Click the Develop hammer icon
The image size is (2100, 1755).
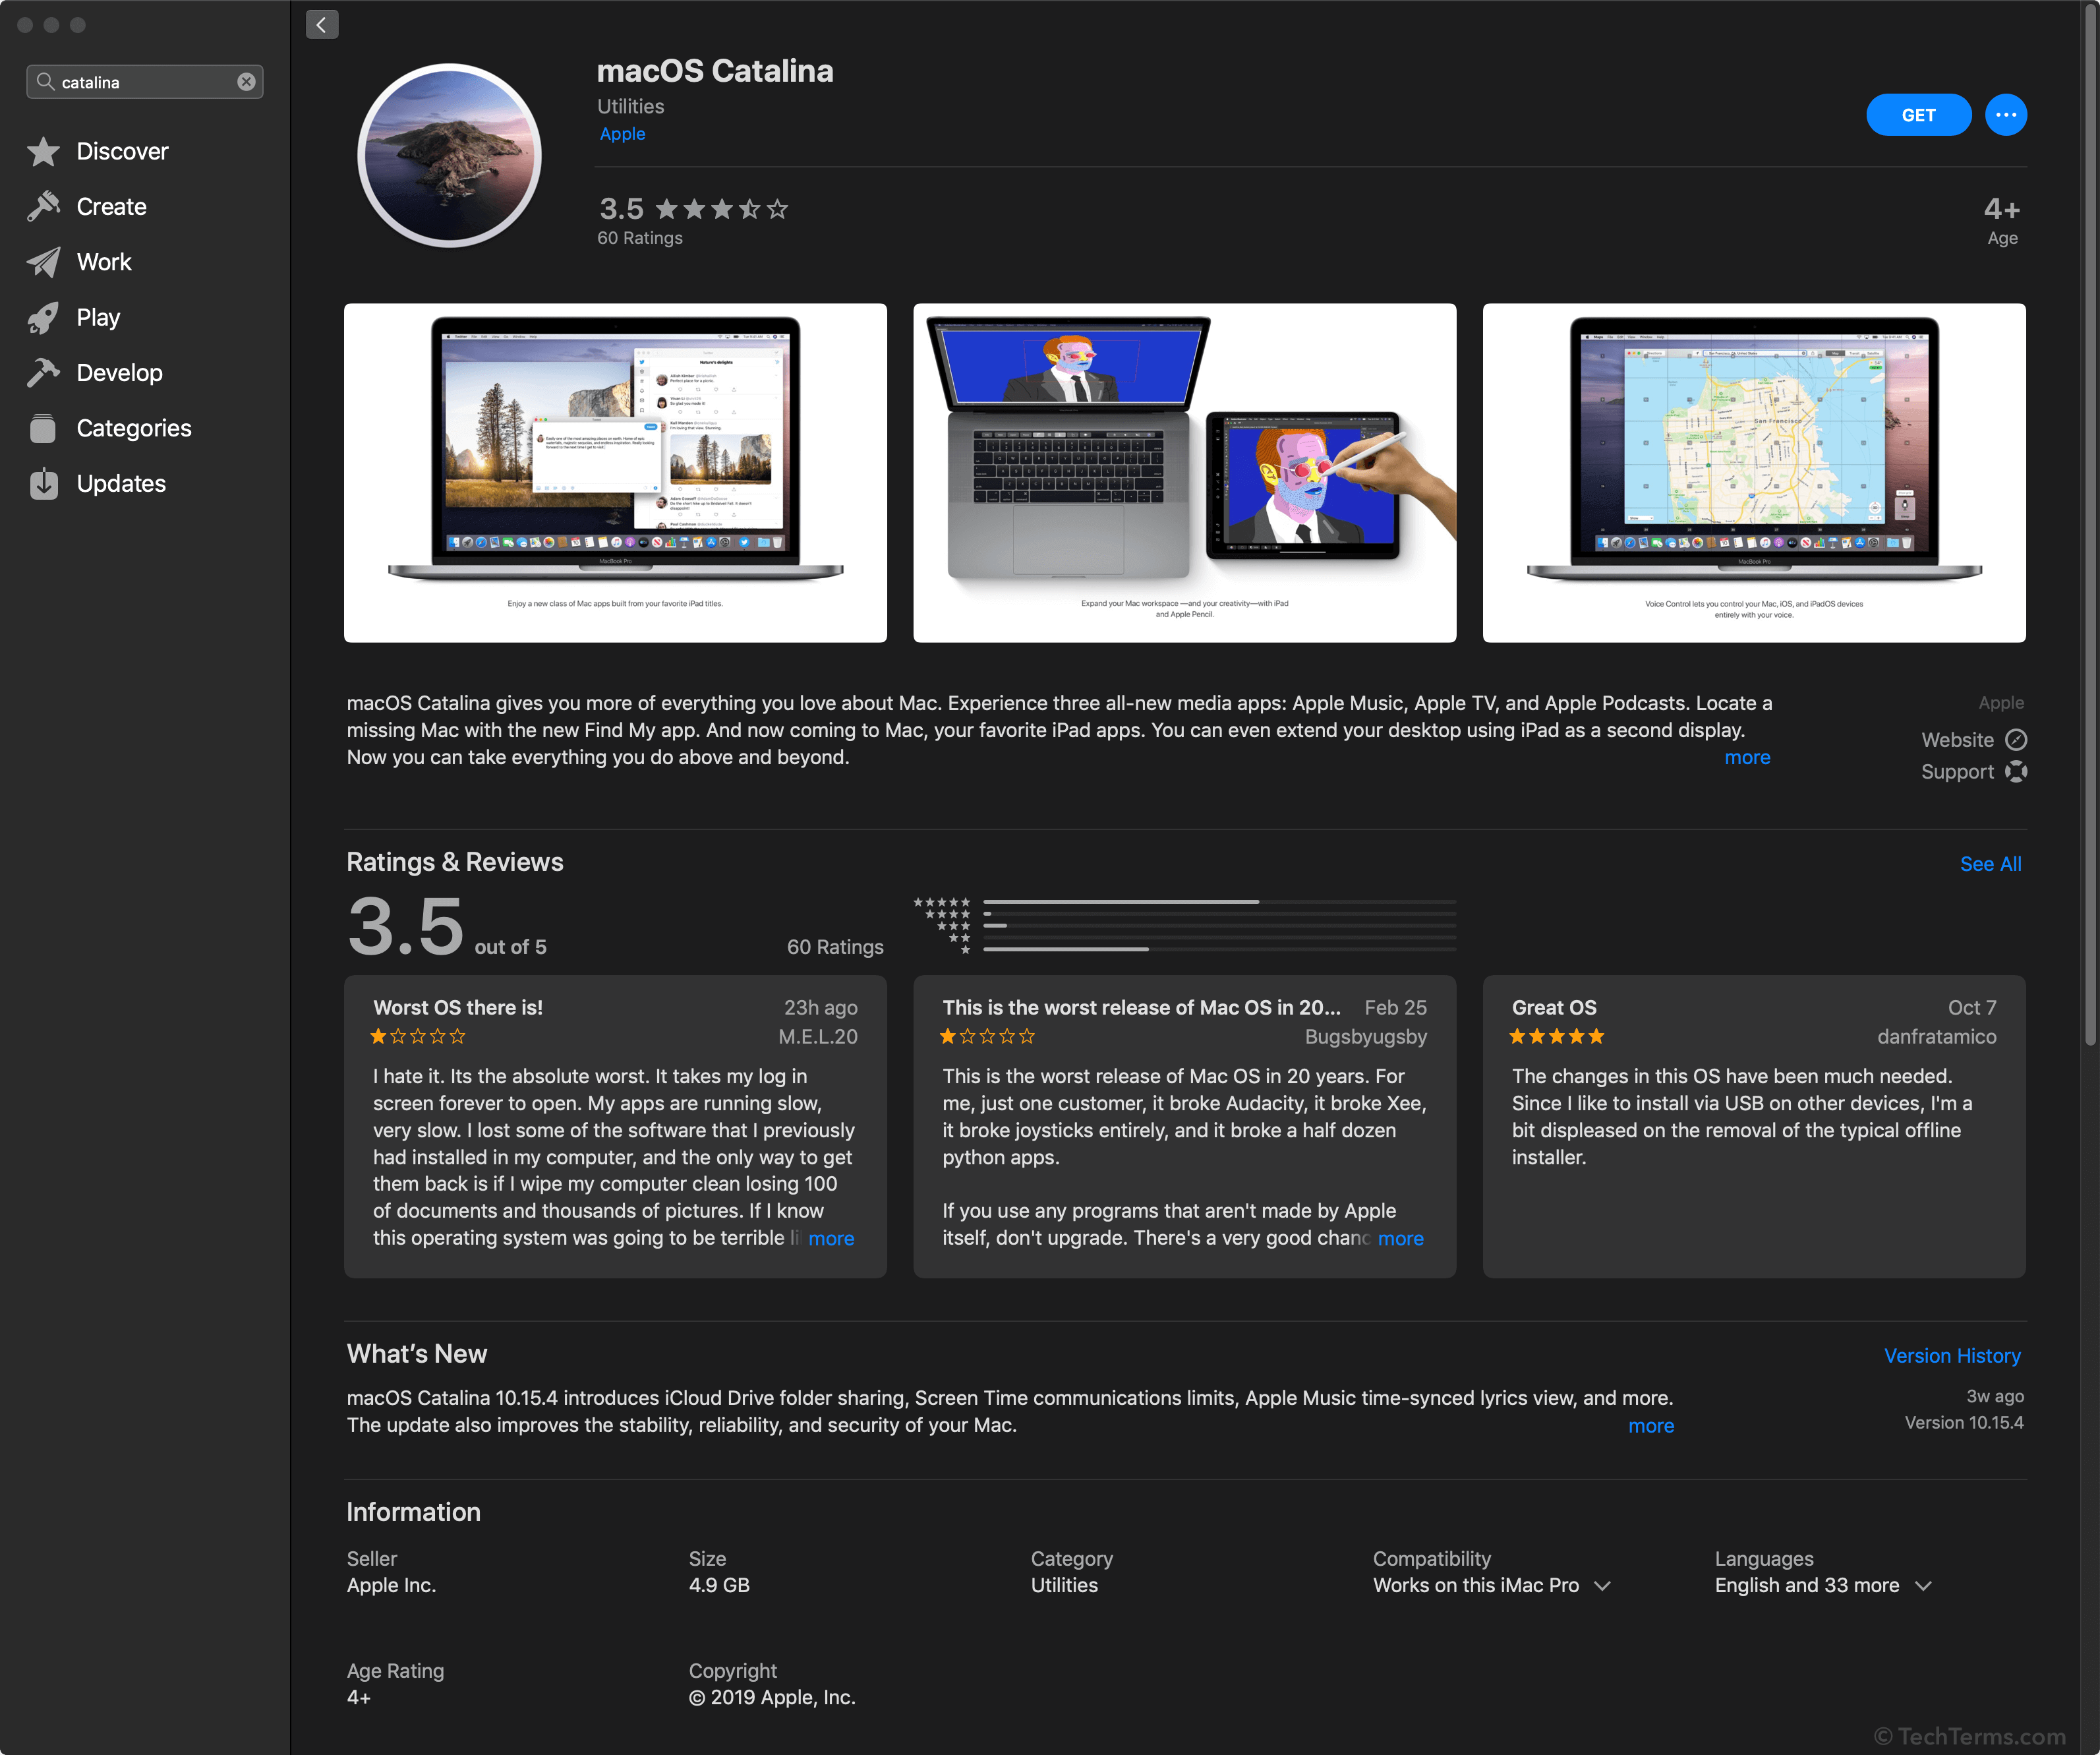tap(44, 373)
